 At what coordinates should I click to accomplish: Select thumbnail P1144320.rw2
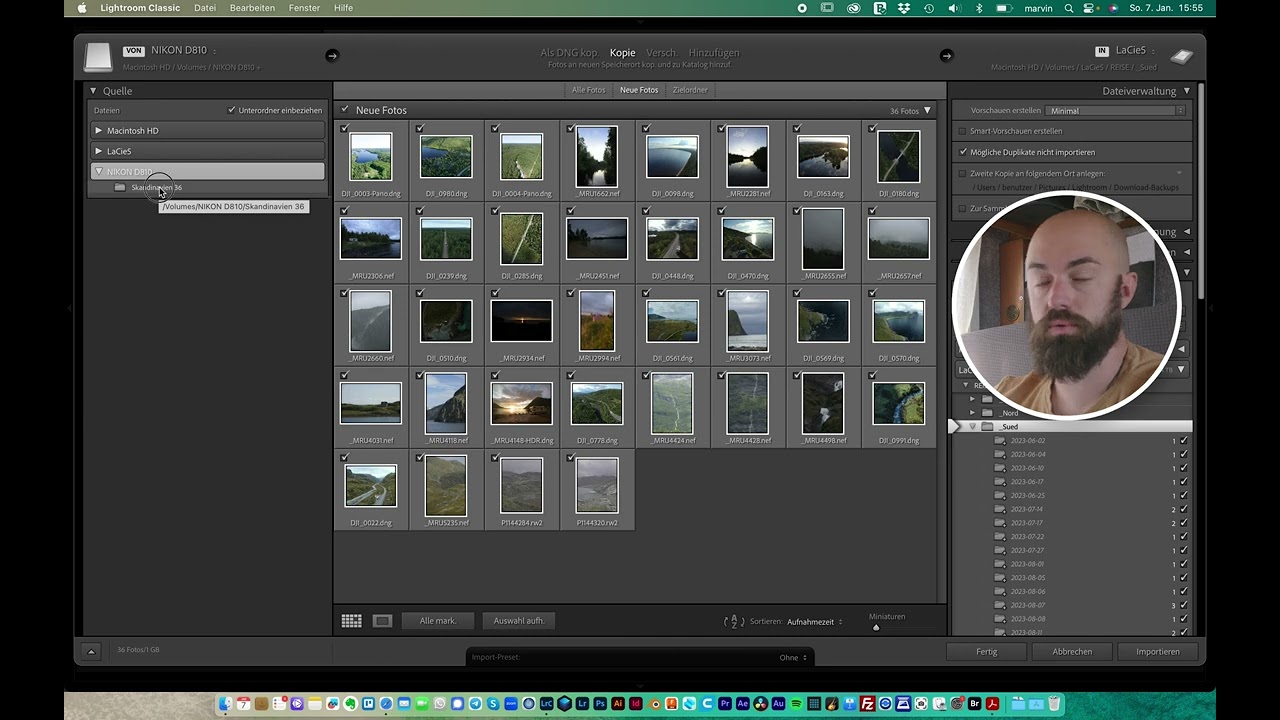597,485
